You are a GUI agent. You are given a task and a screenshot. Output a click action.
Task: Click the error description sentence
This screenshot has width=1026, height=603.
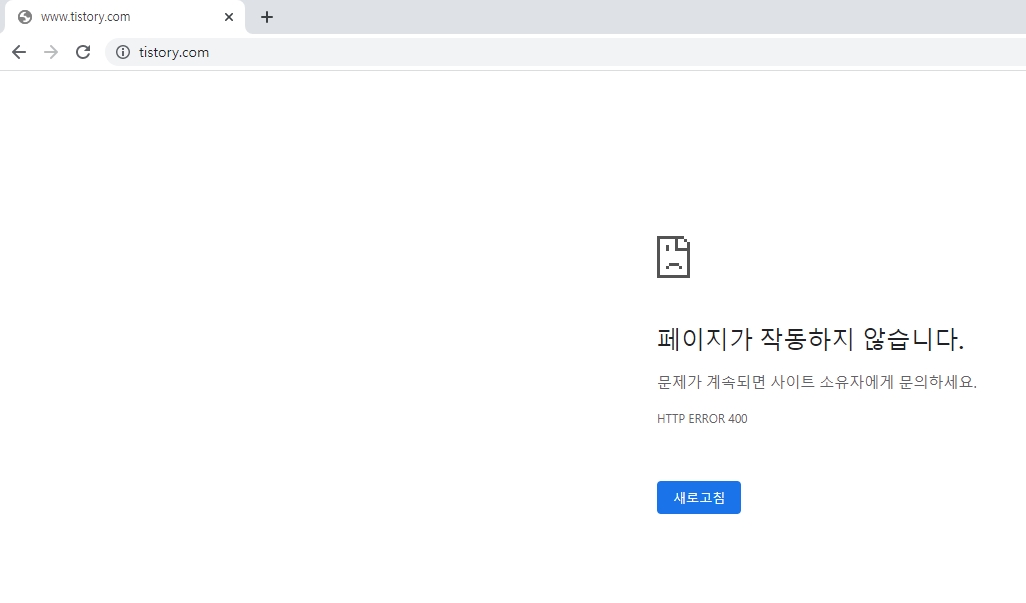[816, 382]
